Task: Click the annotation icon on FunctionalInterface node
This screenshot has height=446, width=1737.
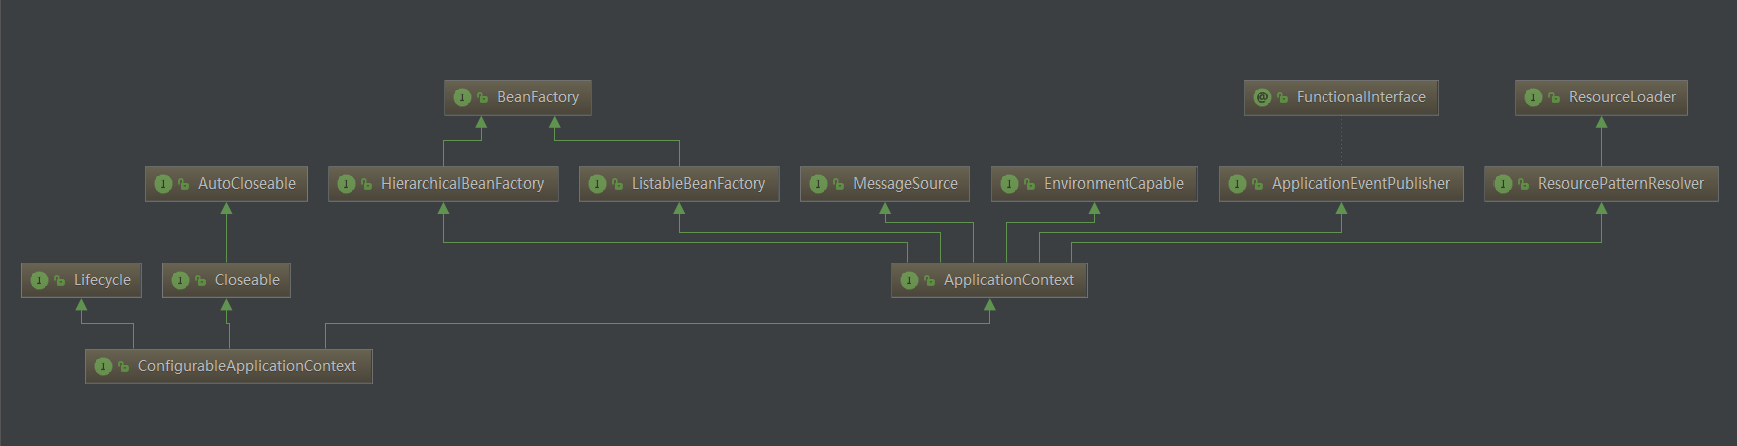Action: pos(1262,97)
